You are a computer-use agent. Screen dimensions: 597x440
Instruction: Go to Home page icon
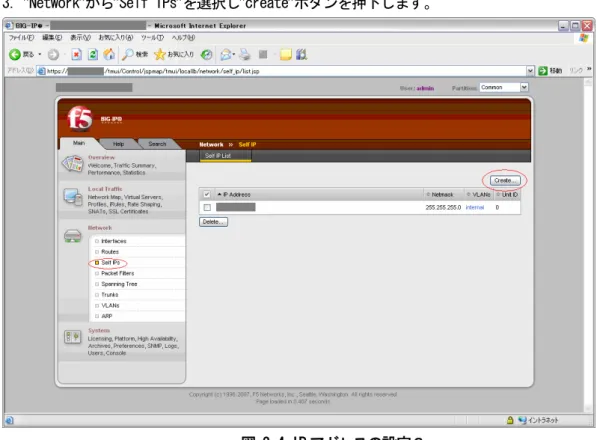point(109,55)
